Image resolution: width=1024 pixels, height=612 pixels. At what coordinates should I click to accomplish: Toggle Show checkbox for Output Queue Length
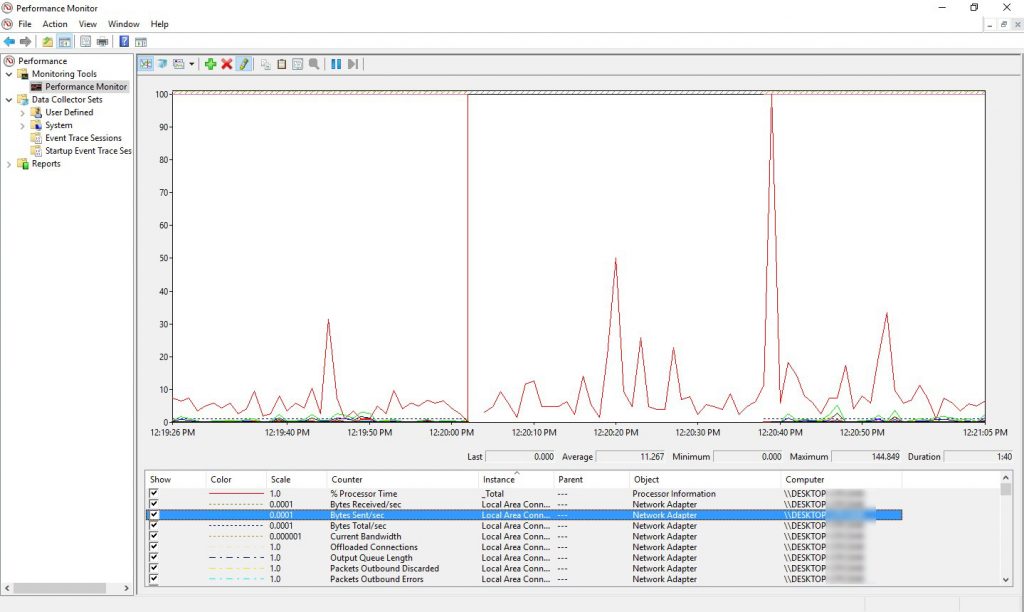pyautogui.click(x=154, y=558)
